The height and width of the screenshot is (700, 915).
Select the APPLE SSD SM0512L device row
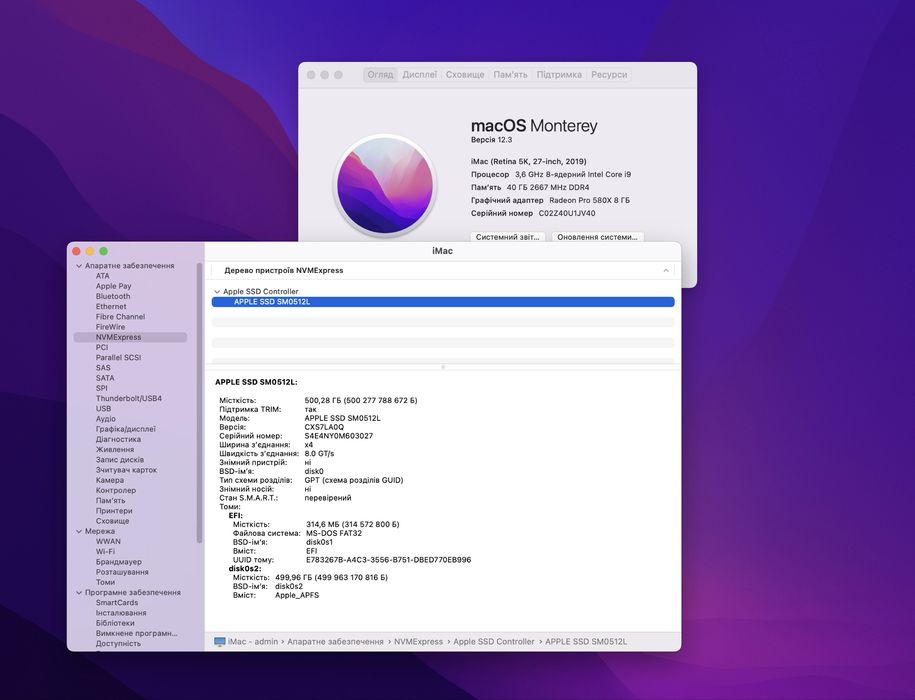[x=443, y=302]
